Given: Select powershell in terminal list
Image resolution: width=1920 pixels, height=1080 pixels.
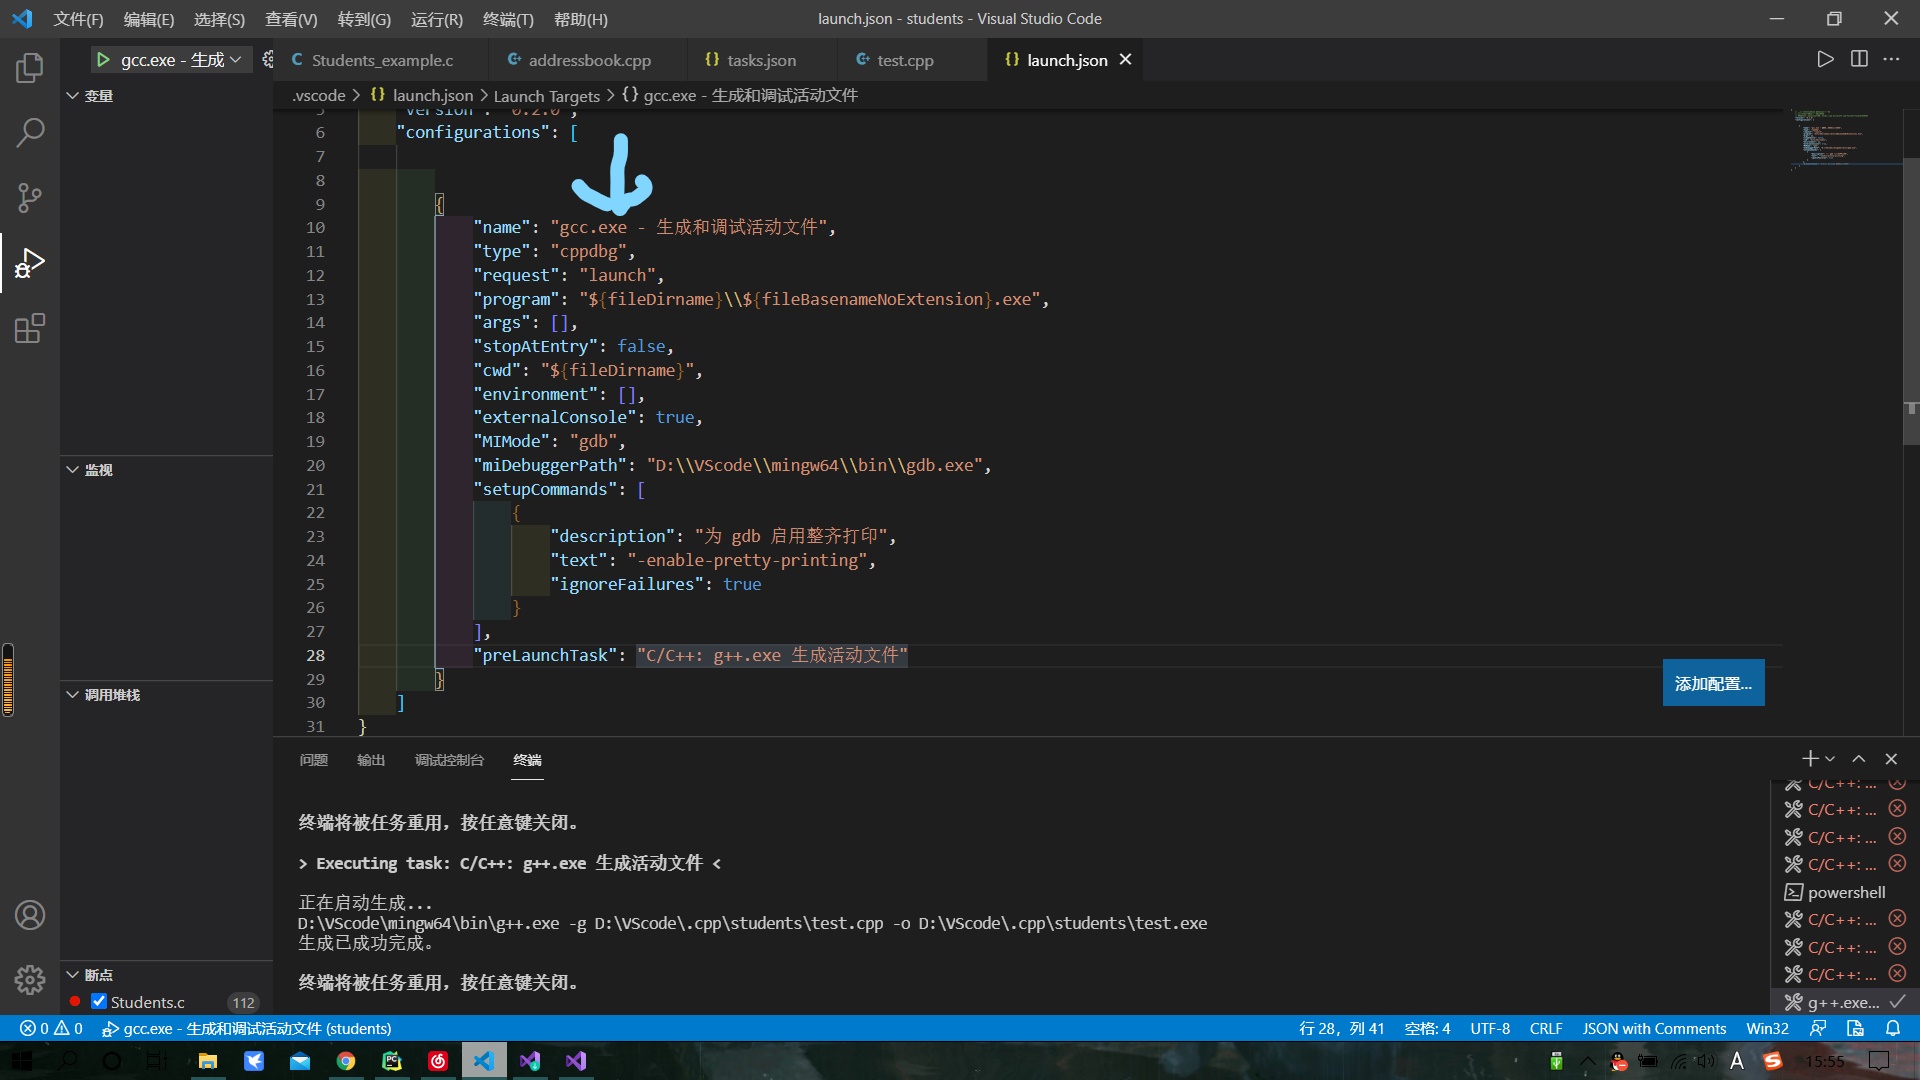Looking at the screenshot, I should click(x=1845, y=892).
